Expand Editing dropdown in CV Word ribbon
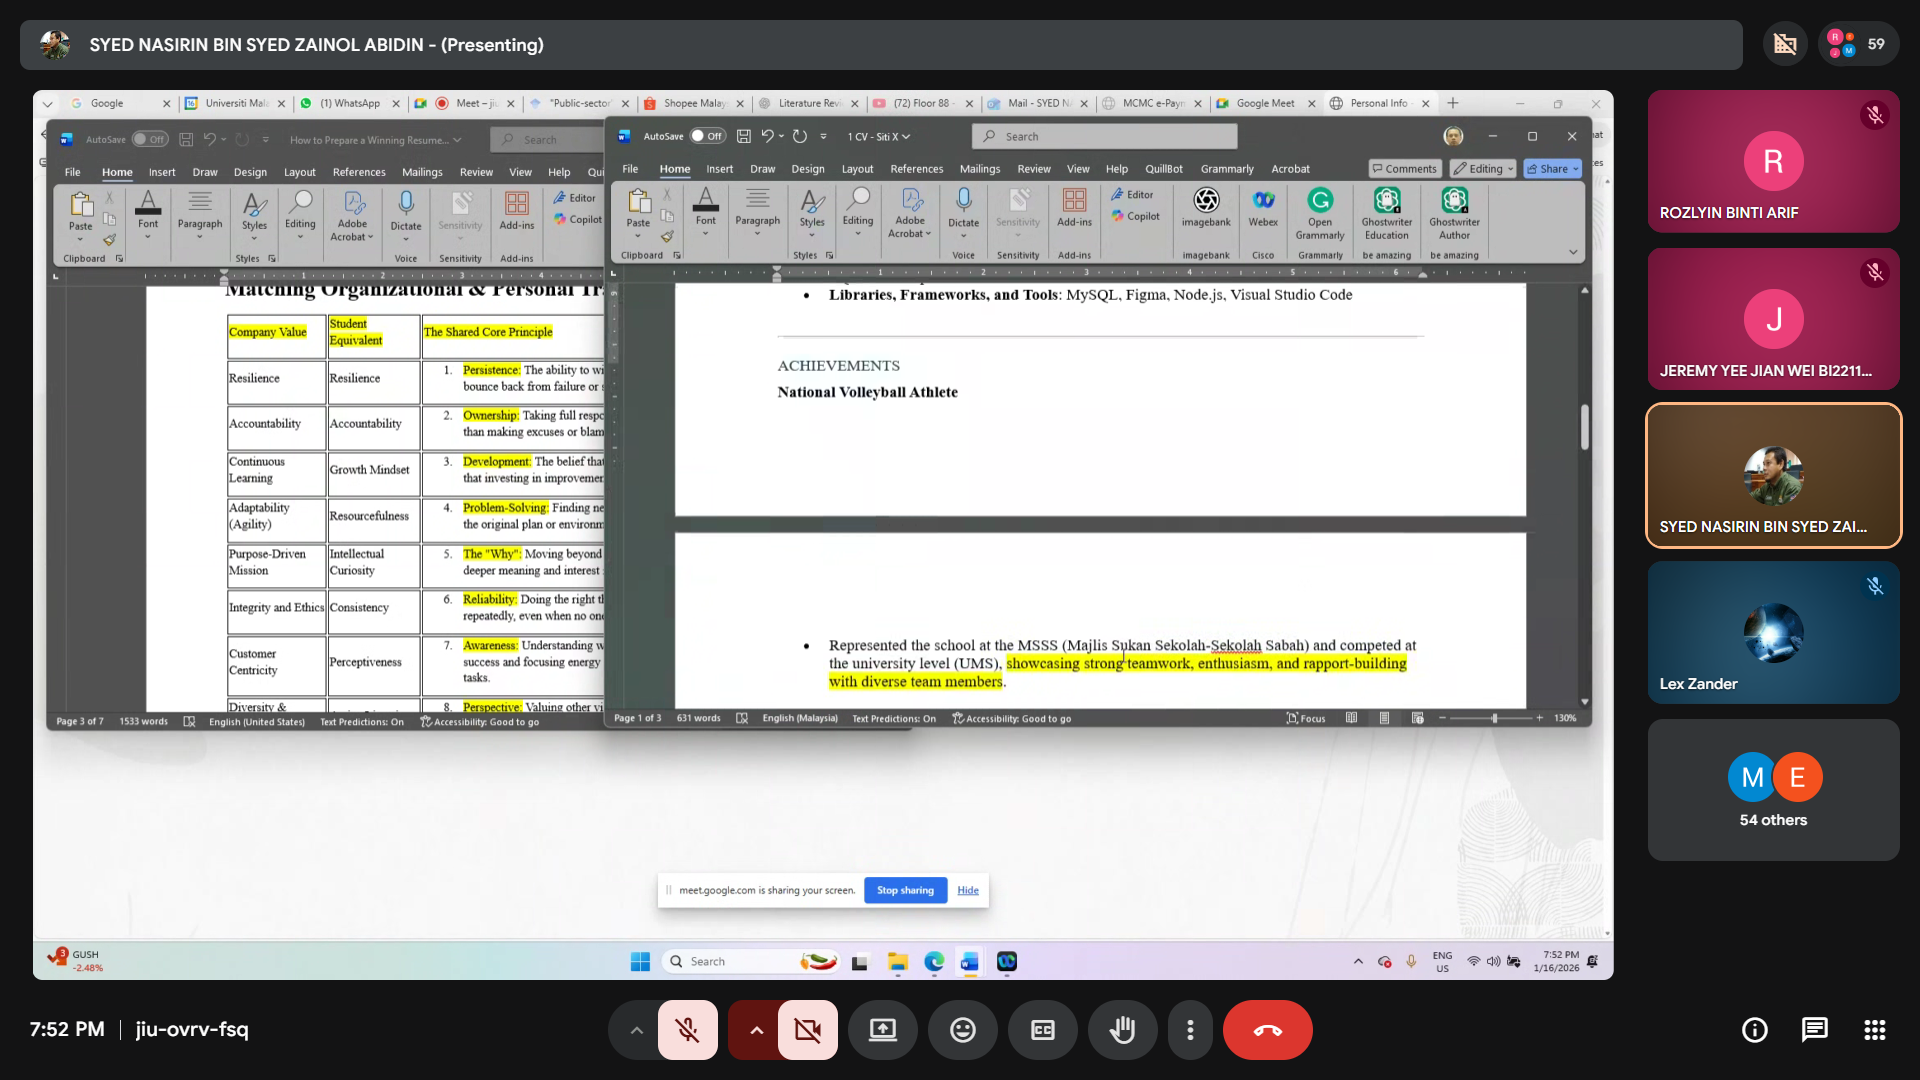The height and width of the screenshot is (1080, 1920). (857, 213)
